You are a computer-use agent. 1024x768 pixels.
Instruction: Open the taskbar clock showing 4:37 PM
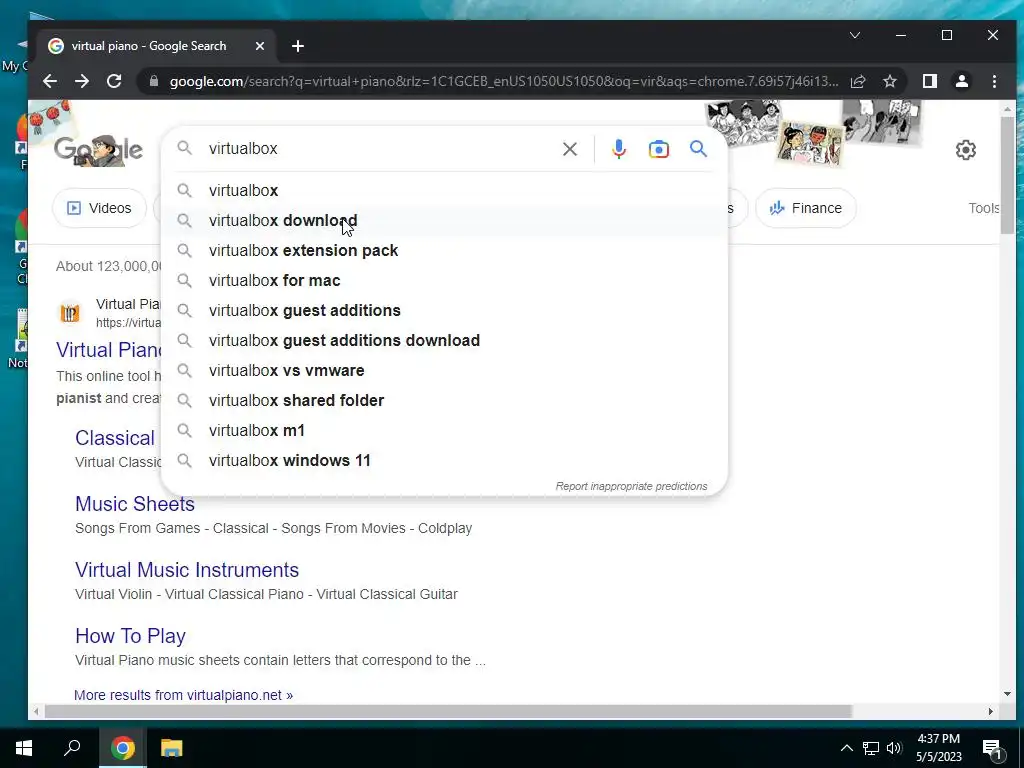tap(938, 748)
